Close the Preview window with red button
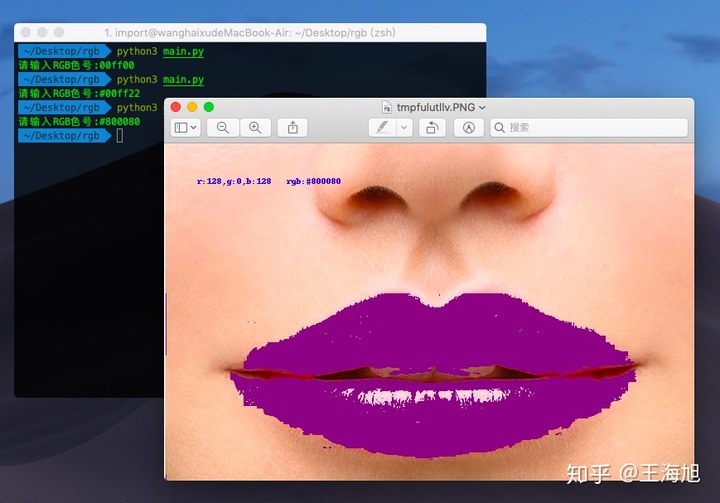The width and height of the screenshot is (720, 503). click(175, 107)
